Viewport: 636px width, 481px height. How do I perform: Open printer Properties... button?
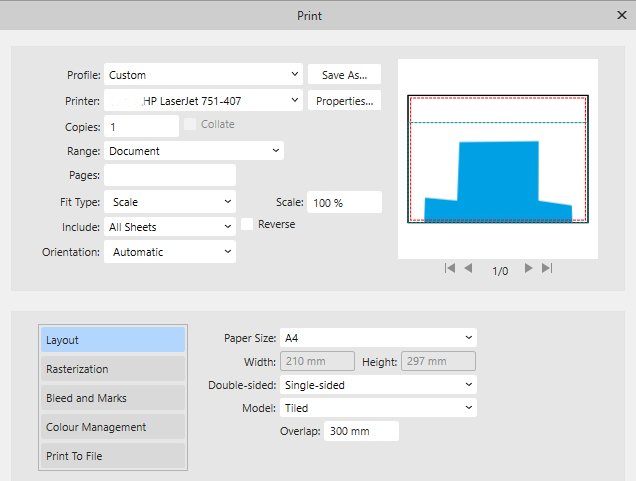344,100
